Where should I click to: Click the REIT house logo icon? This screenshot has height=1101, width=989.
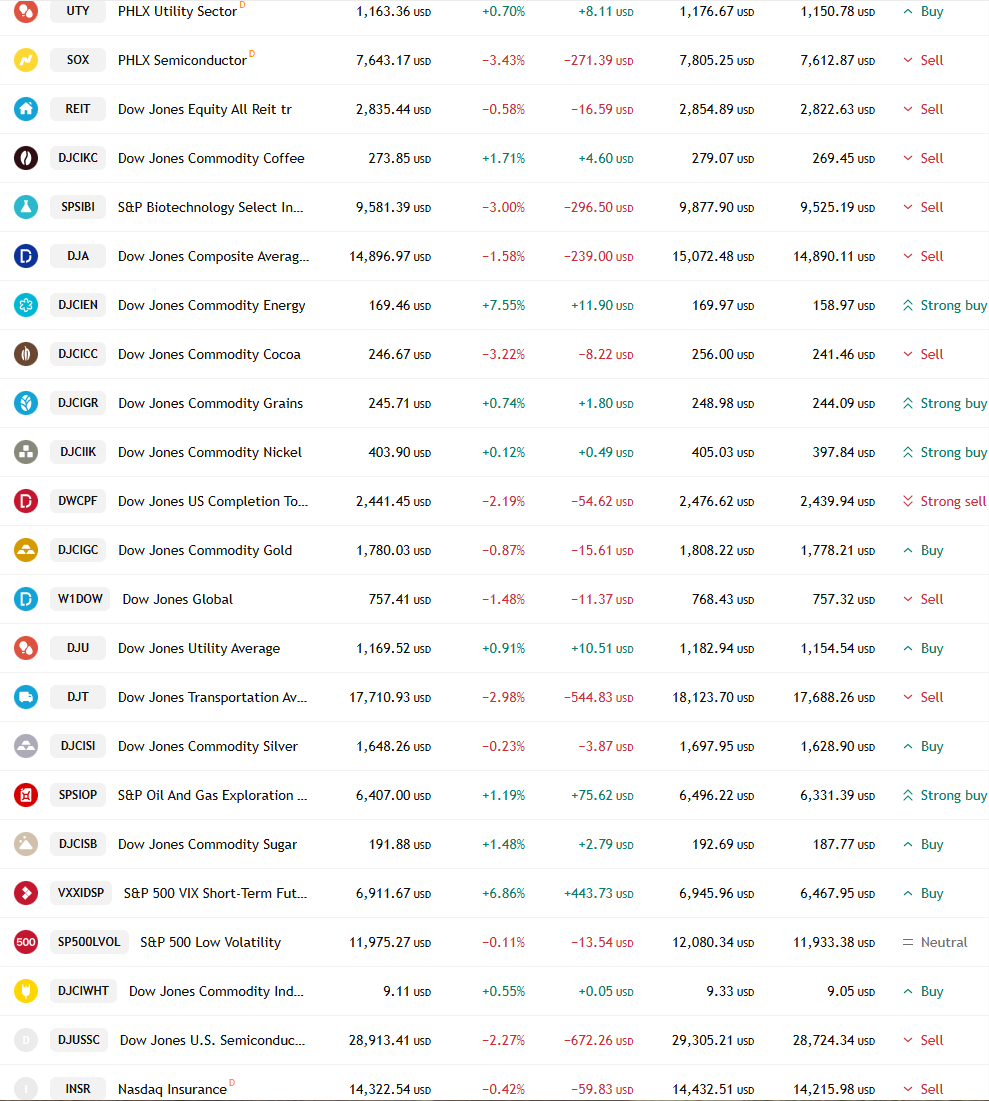pyautogui.click(x=26, y=109)
